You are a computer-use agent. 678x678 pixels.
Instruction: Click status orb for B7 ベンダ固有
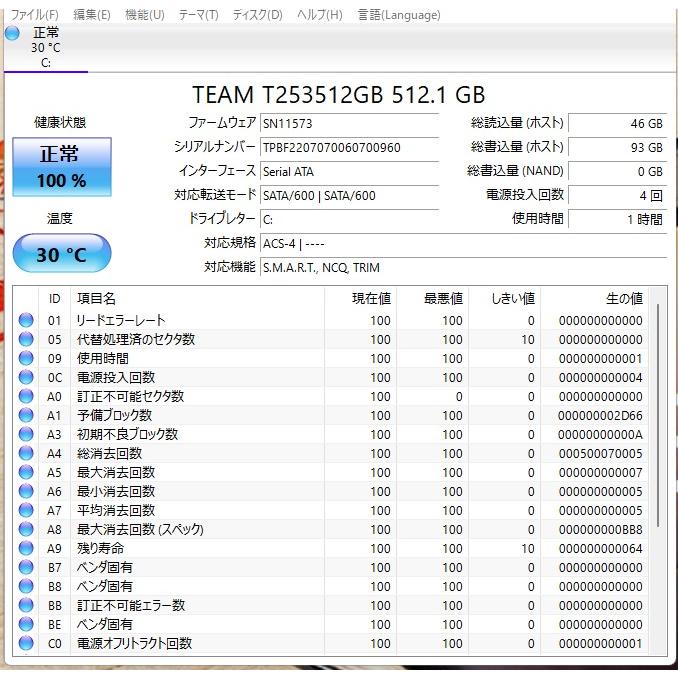click(x=26, y=567)
